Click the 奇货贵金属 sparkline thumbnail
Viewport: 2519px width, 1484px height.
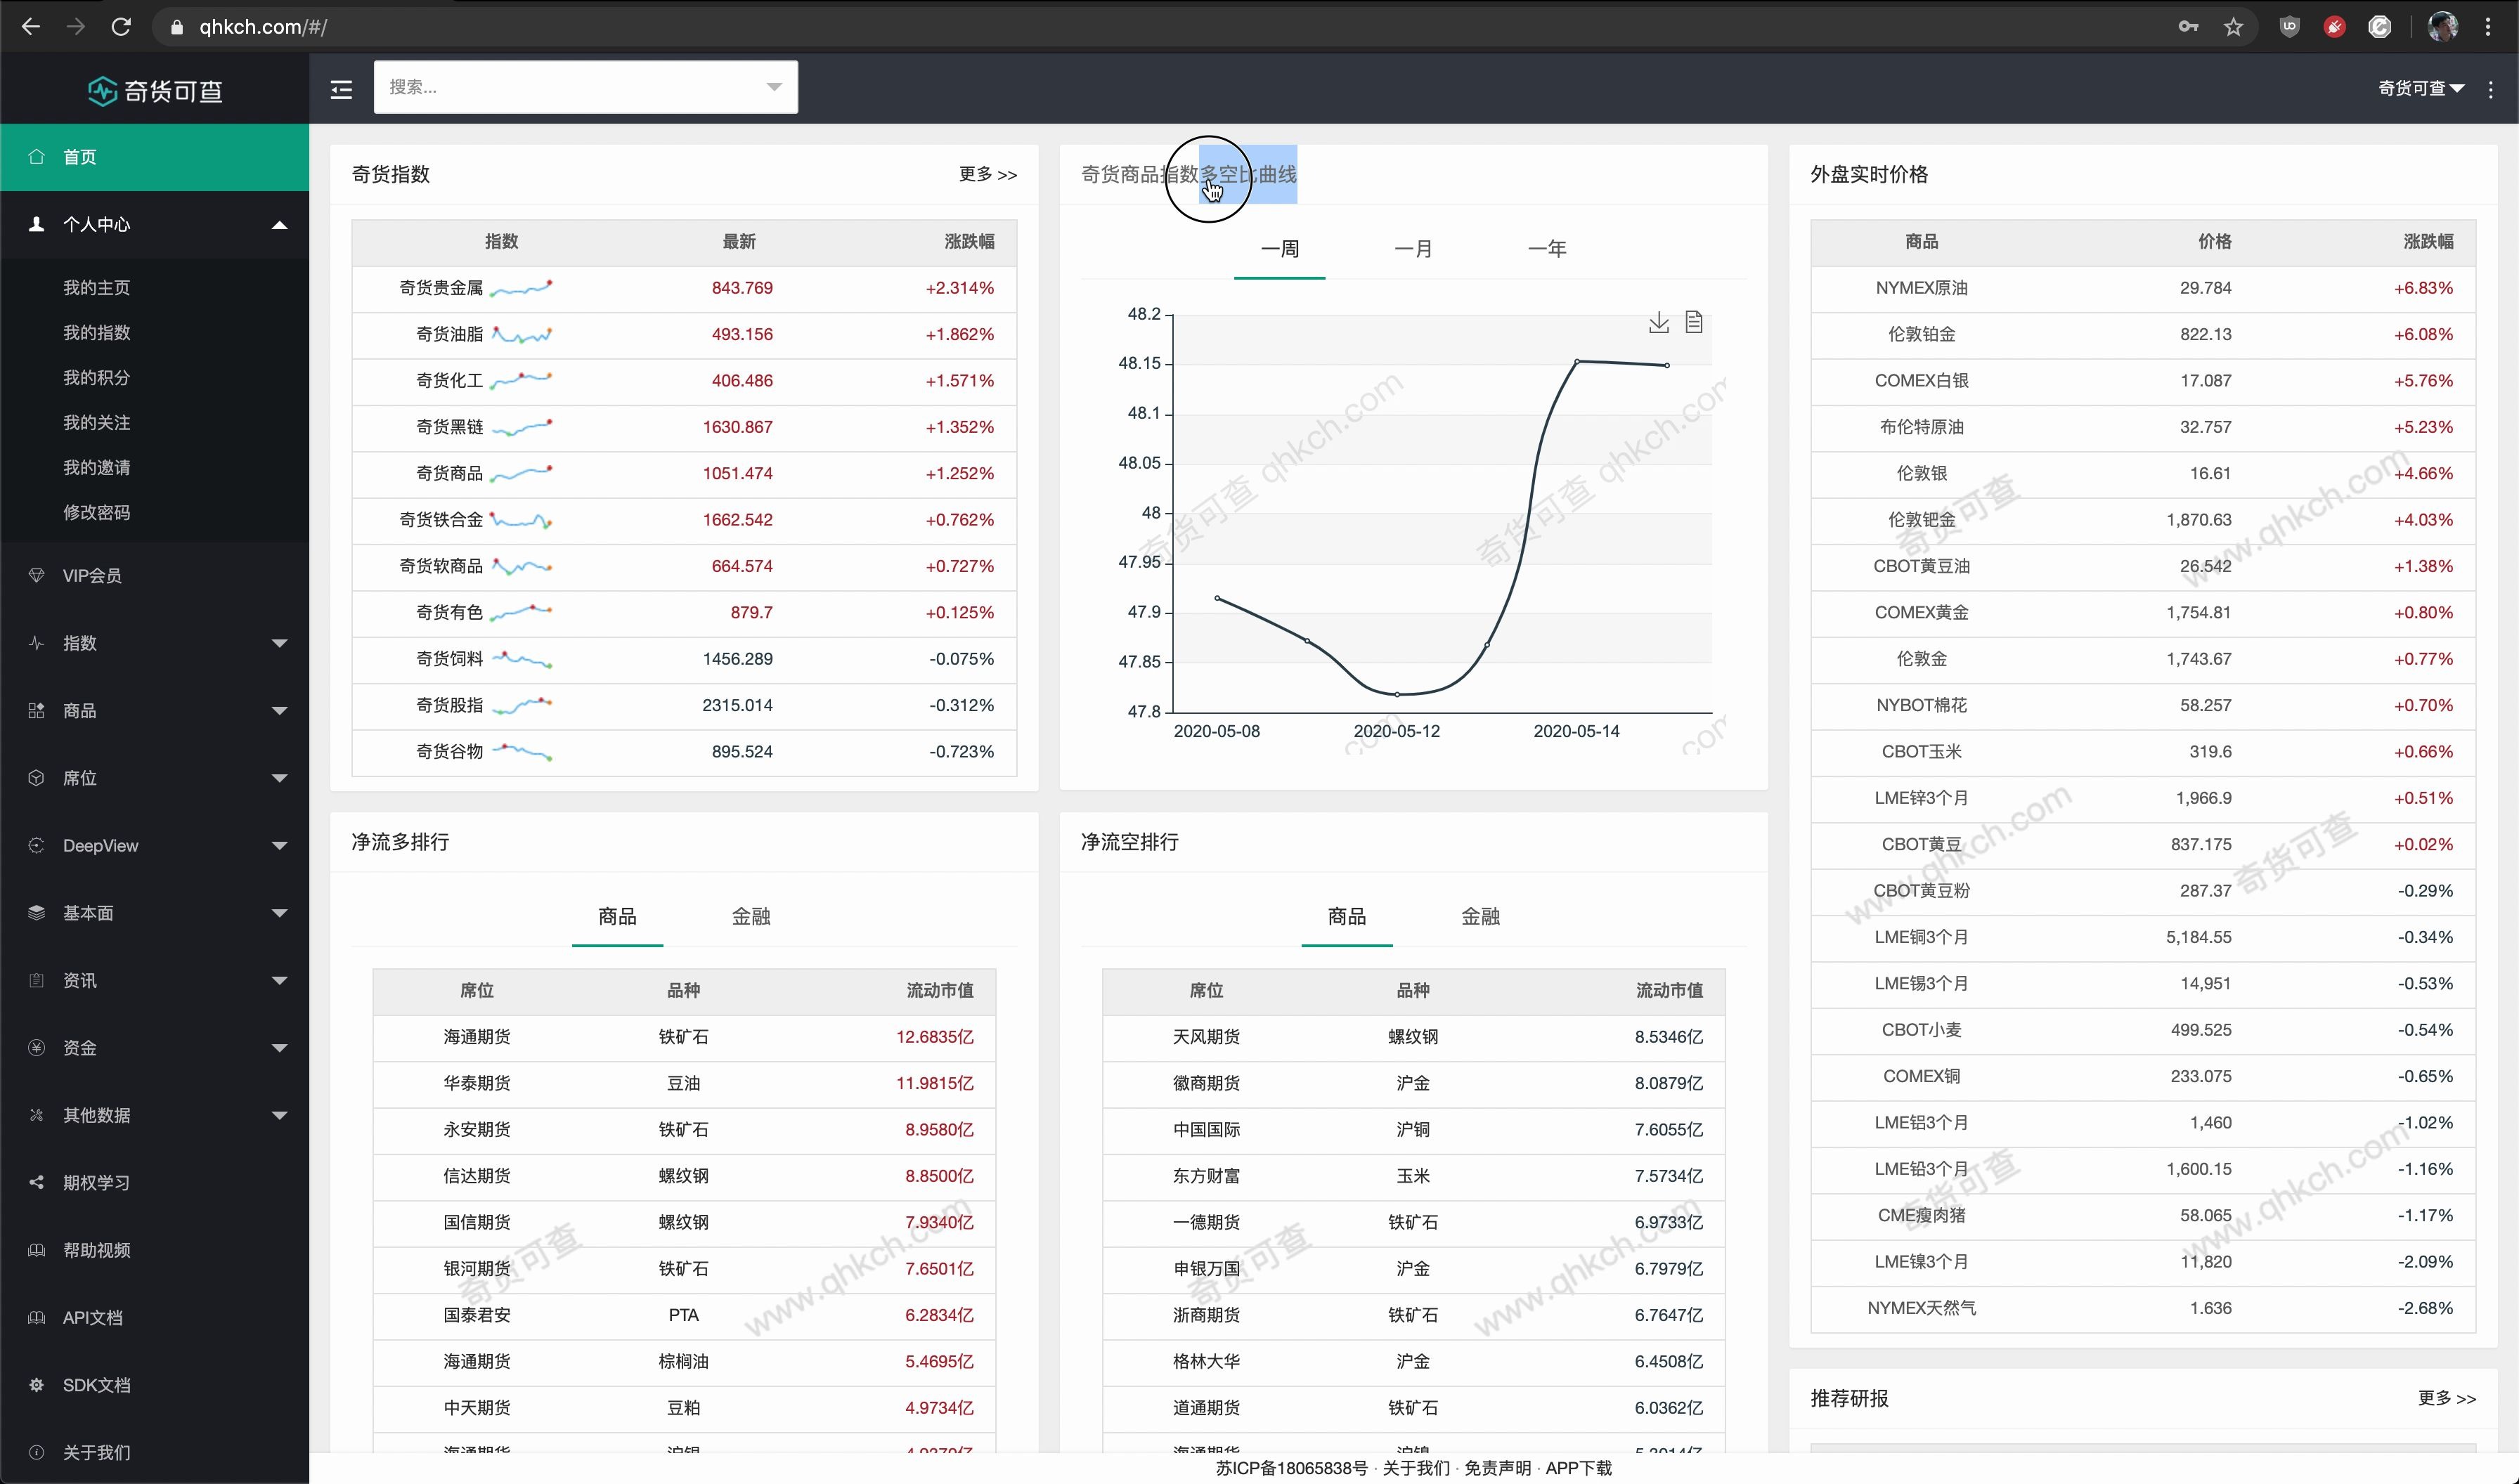pos(521,288)
